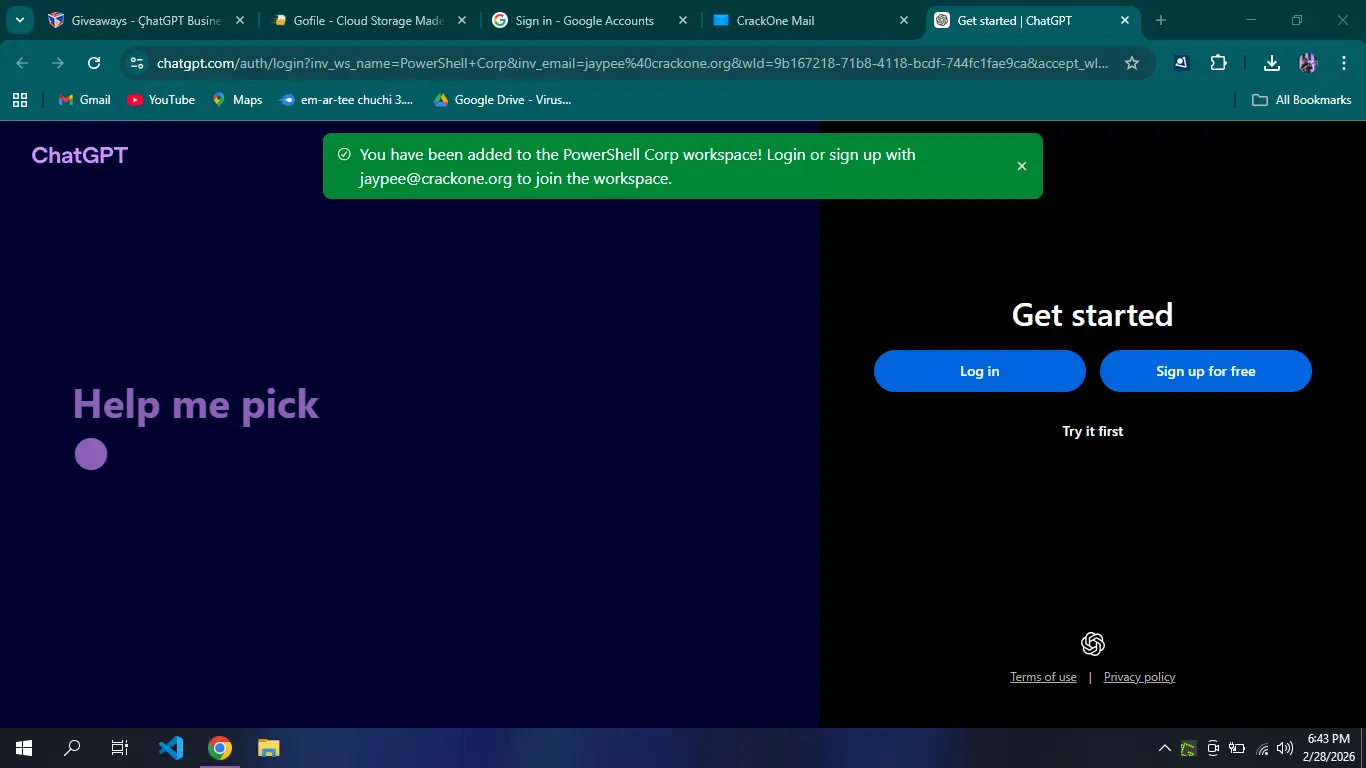The width and height of the screenshot is (1366, 768).
Task: Check the battery status icon
Action: coord(1237,748)
